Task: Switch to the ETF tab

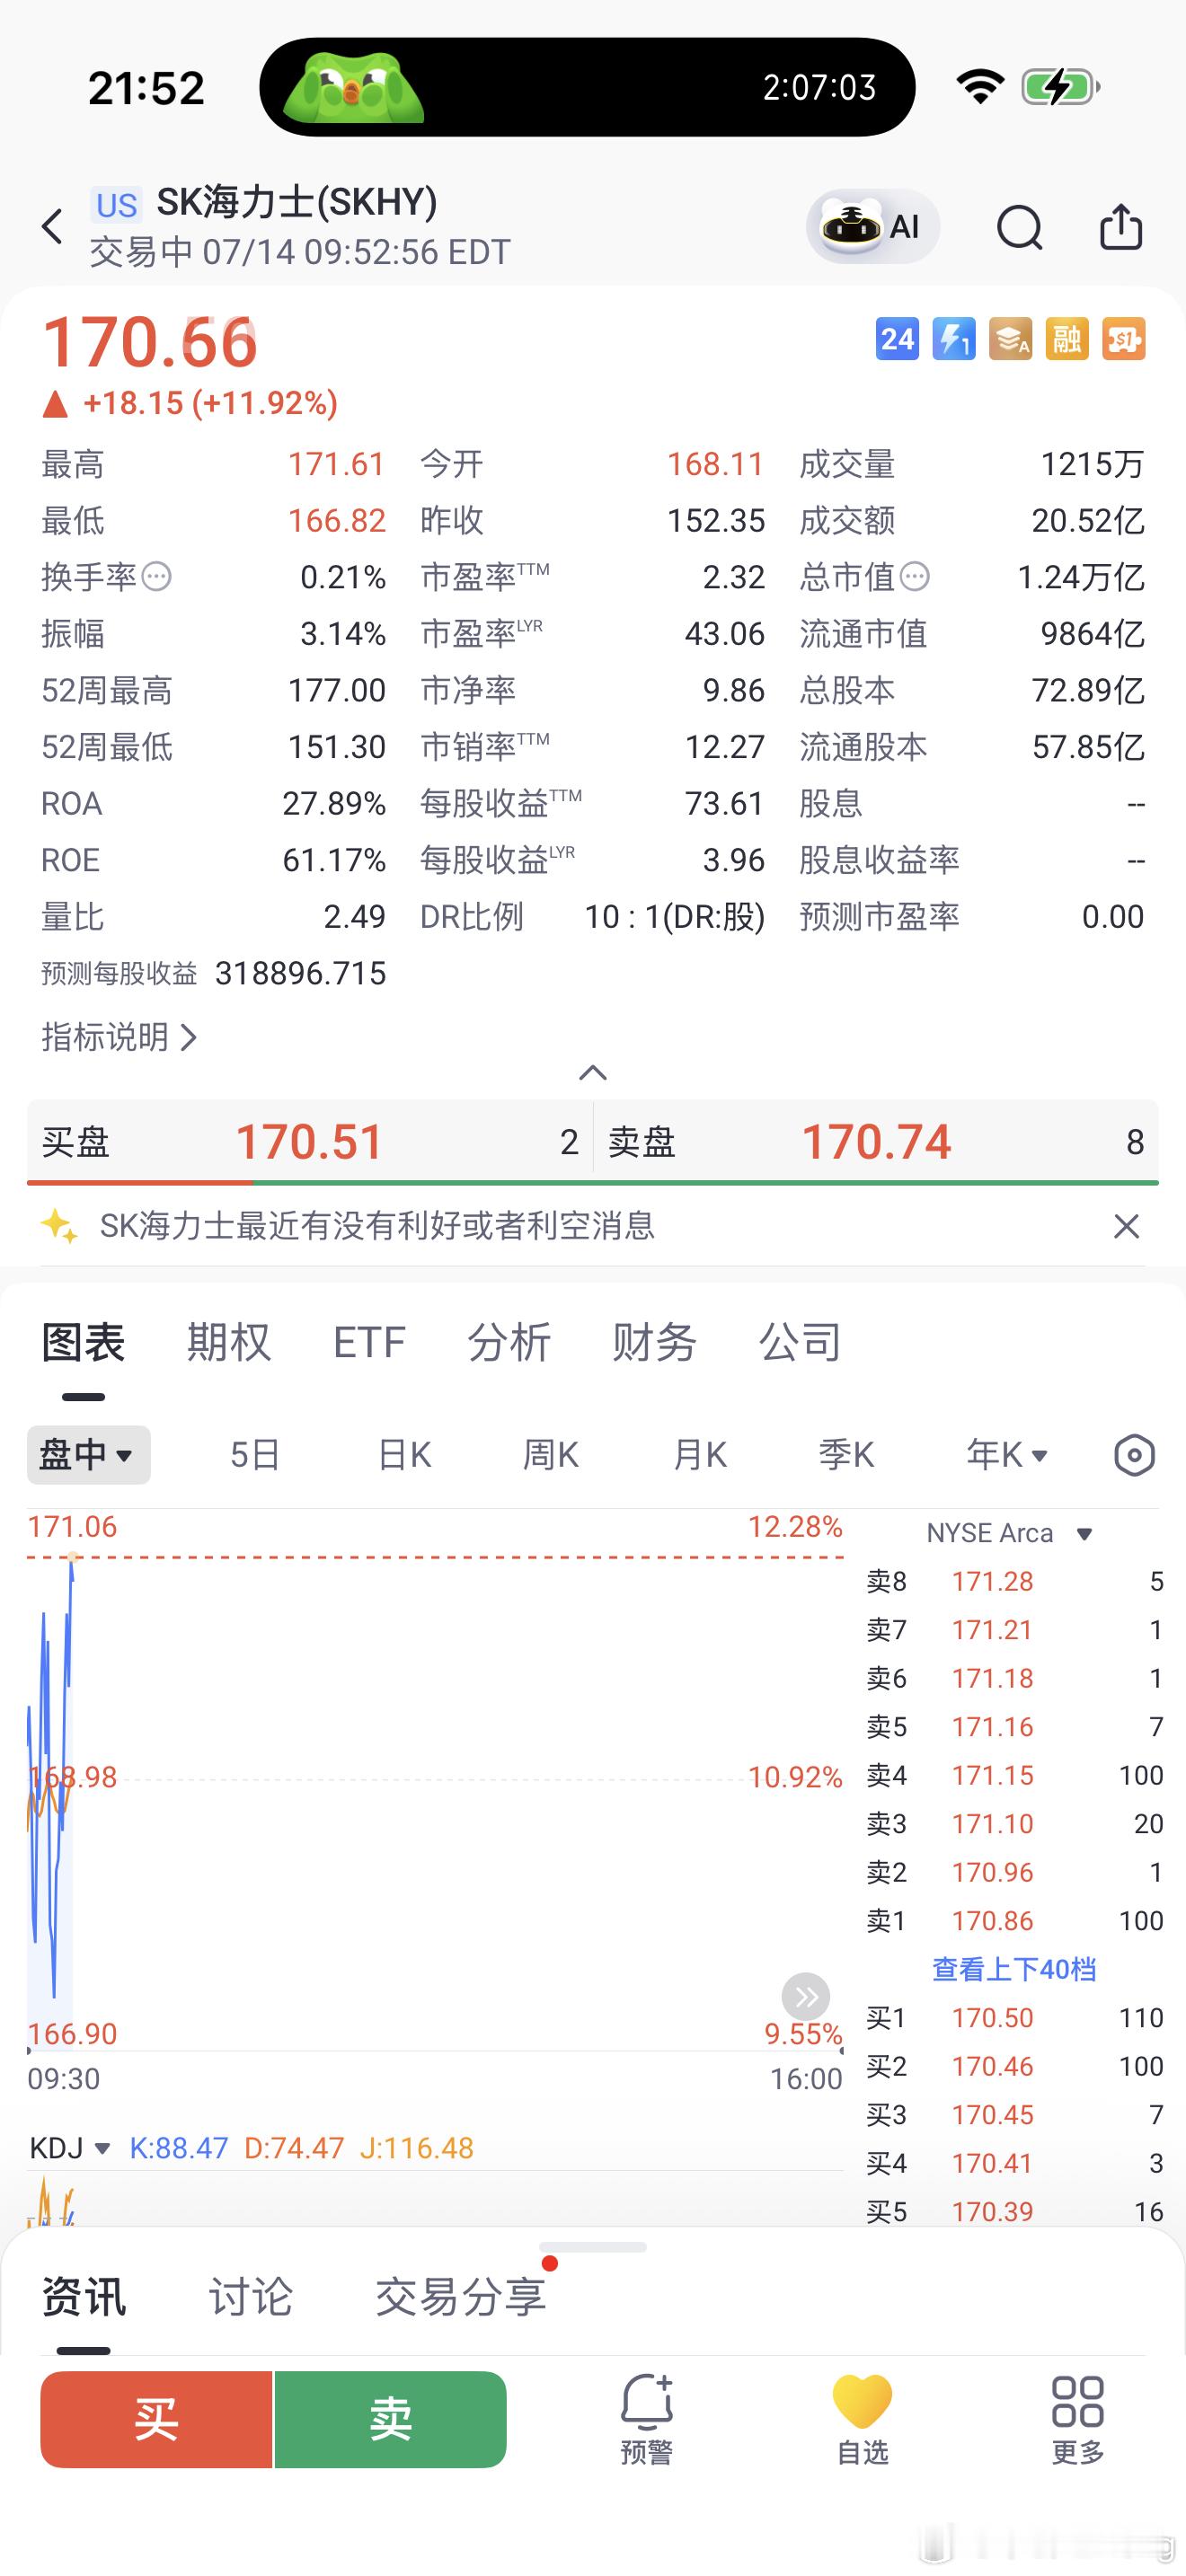Action: (369, 1342)
